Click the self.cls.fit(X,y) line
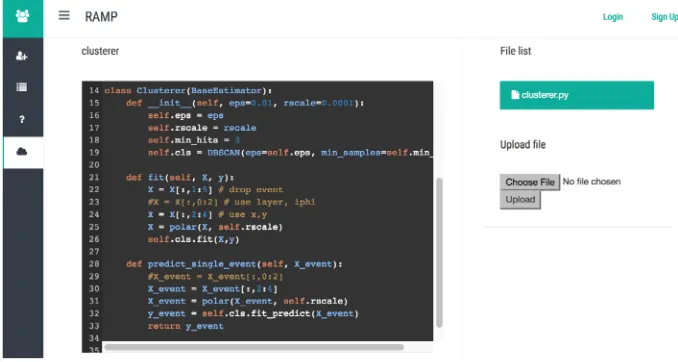Screen dimensions: 678x362 pos(193,239)
